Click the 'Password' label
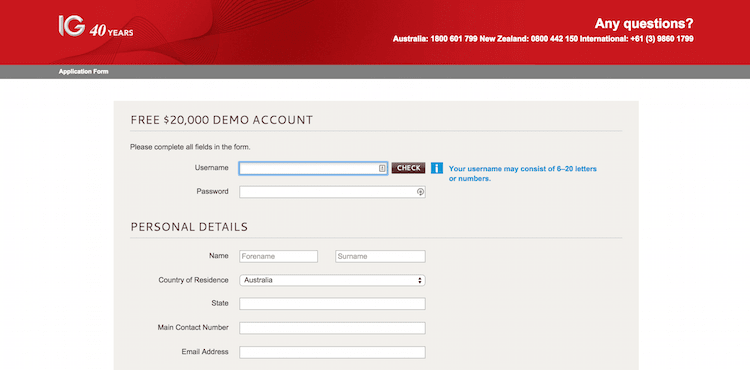The image size is (750, 370). (212, 191)
